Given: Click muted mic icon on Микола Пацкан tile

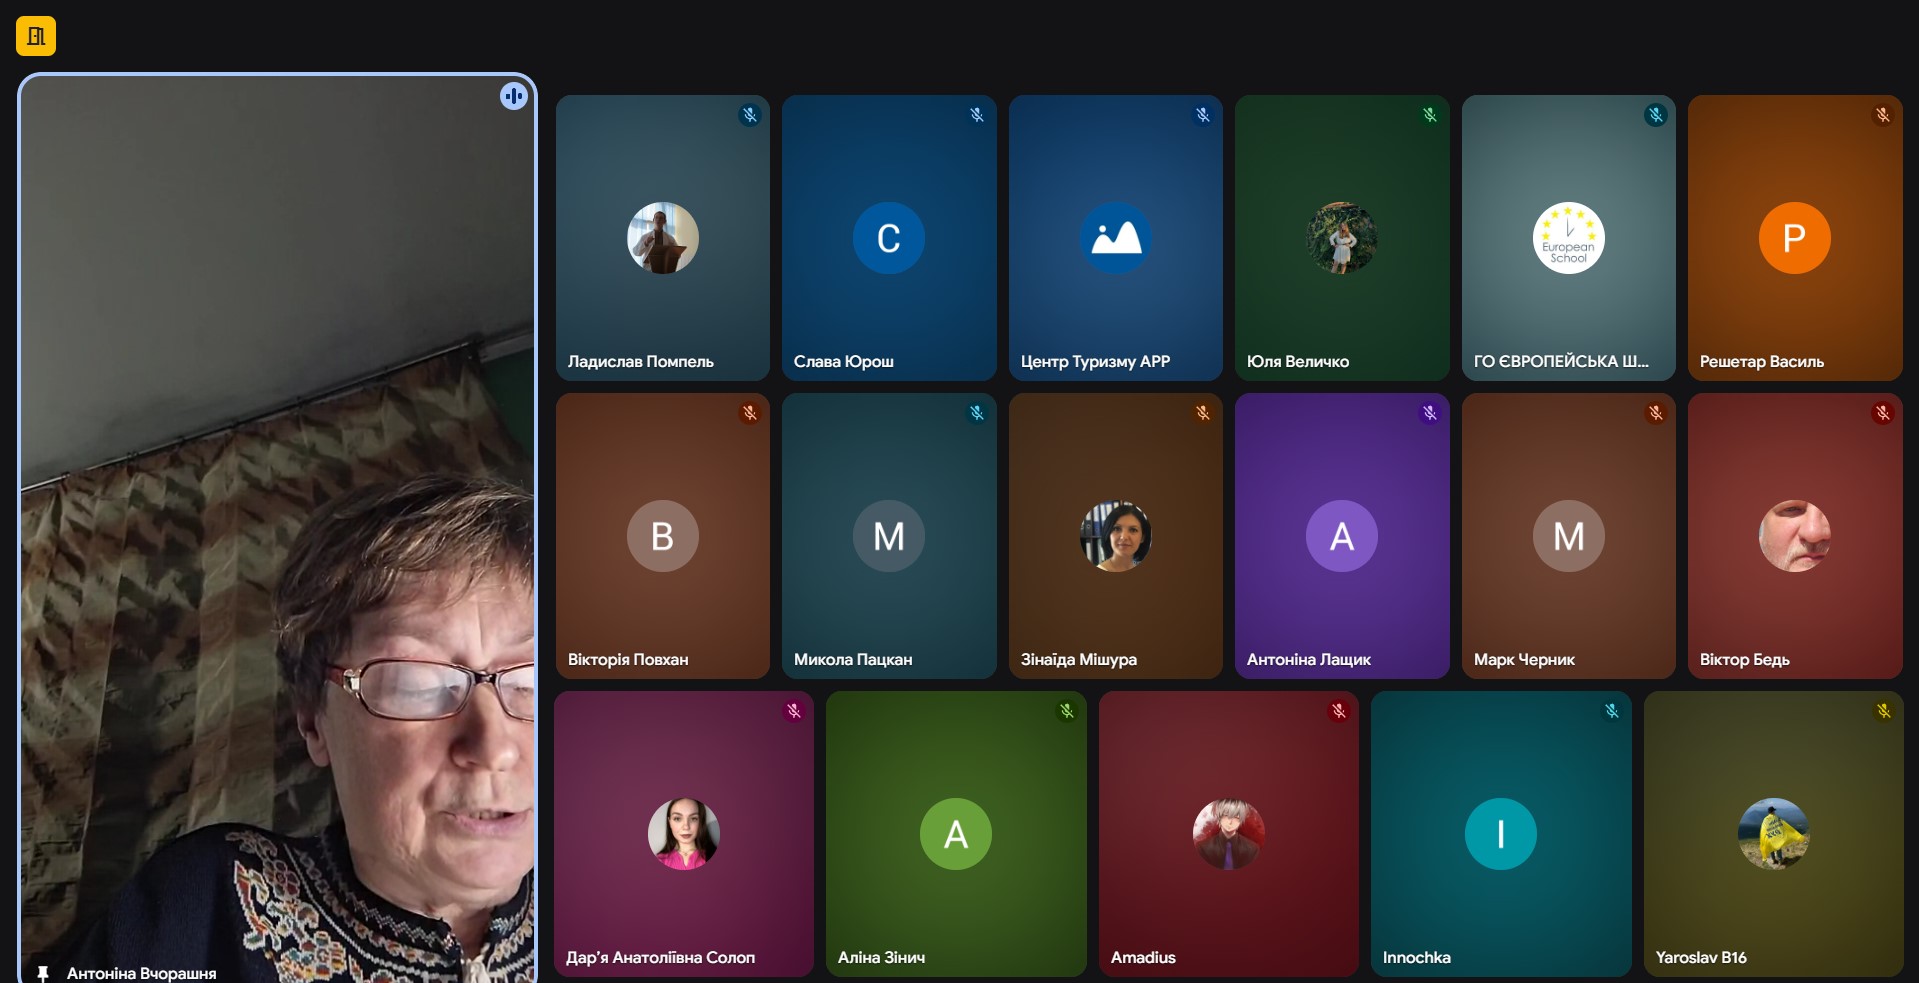Looking at the screenshot, I should click(977, 413).
